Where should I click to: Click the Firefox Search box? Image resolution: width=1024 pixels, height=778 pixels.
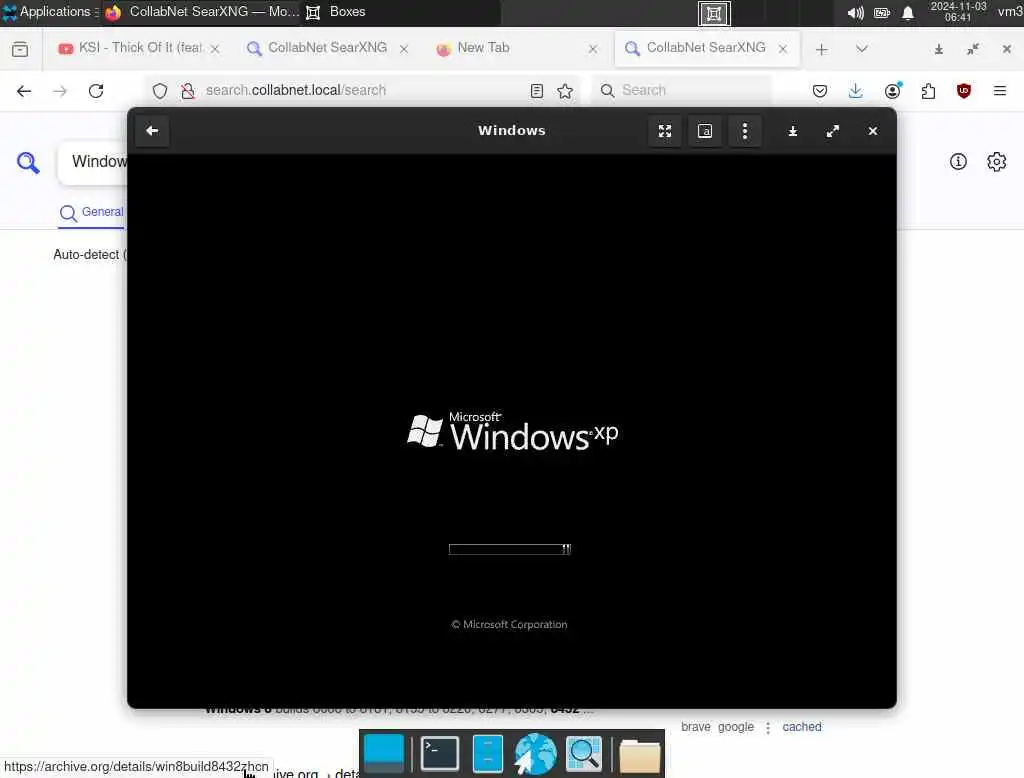click(682, 90)
